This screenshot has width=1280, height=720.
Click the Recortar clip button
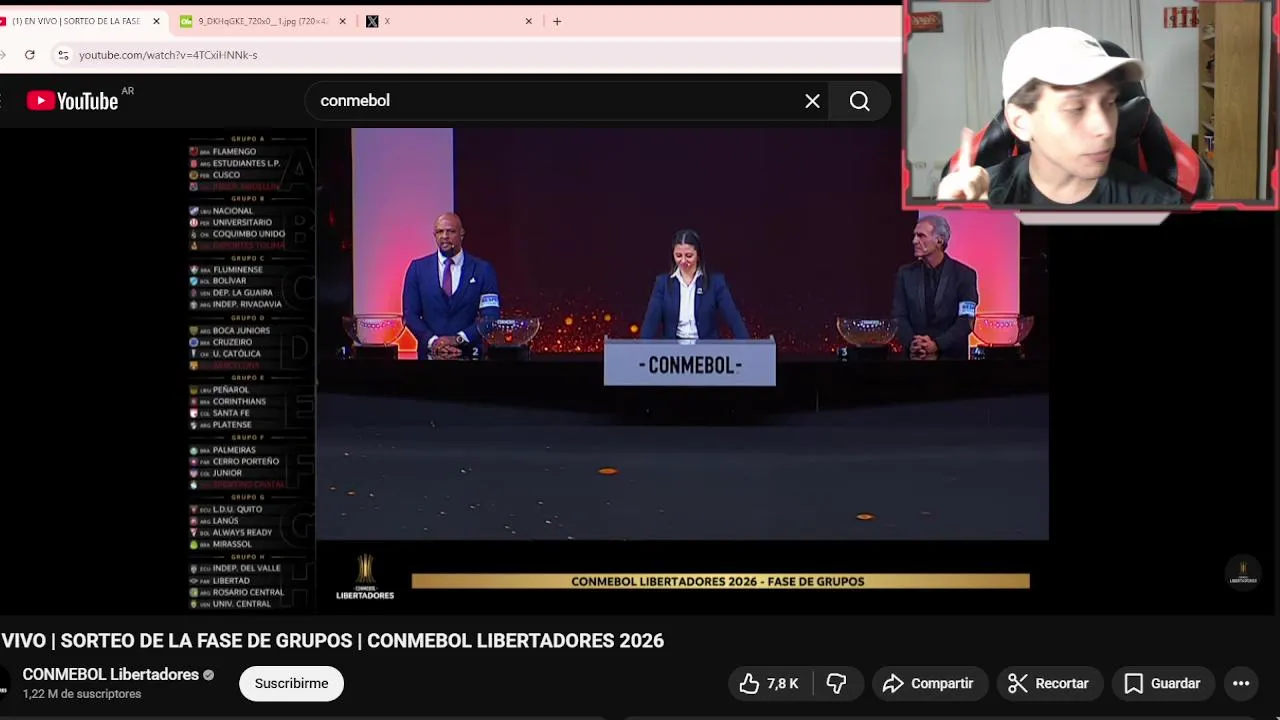pyautogui.click(x=1049, y=684)
